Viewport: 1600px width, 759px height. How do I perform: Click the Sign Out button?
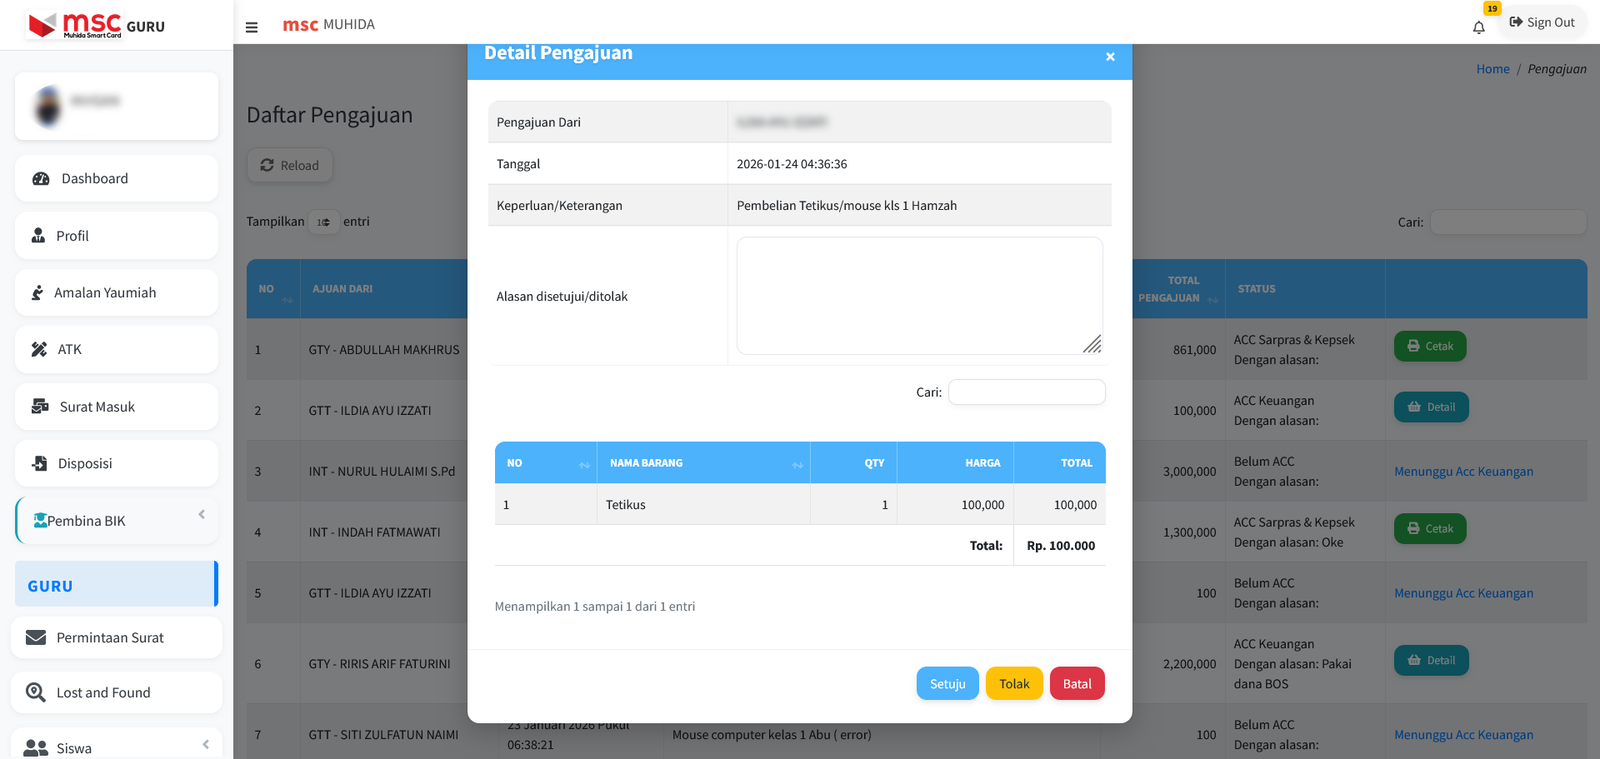[x=1542, y=22]
